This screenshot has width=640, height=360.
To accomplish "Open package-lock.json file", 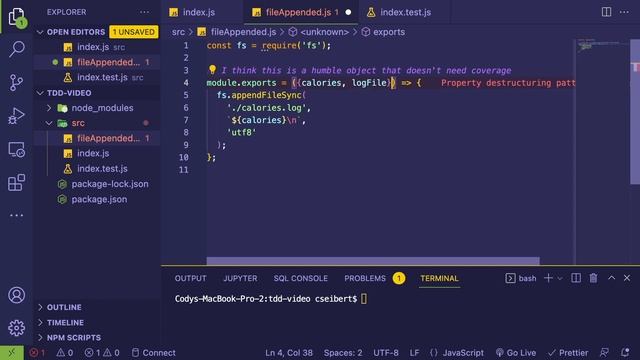I will pyautogui.click(x=98, y=184).
